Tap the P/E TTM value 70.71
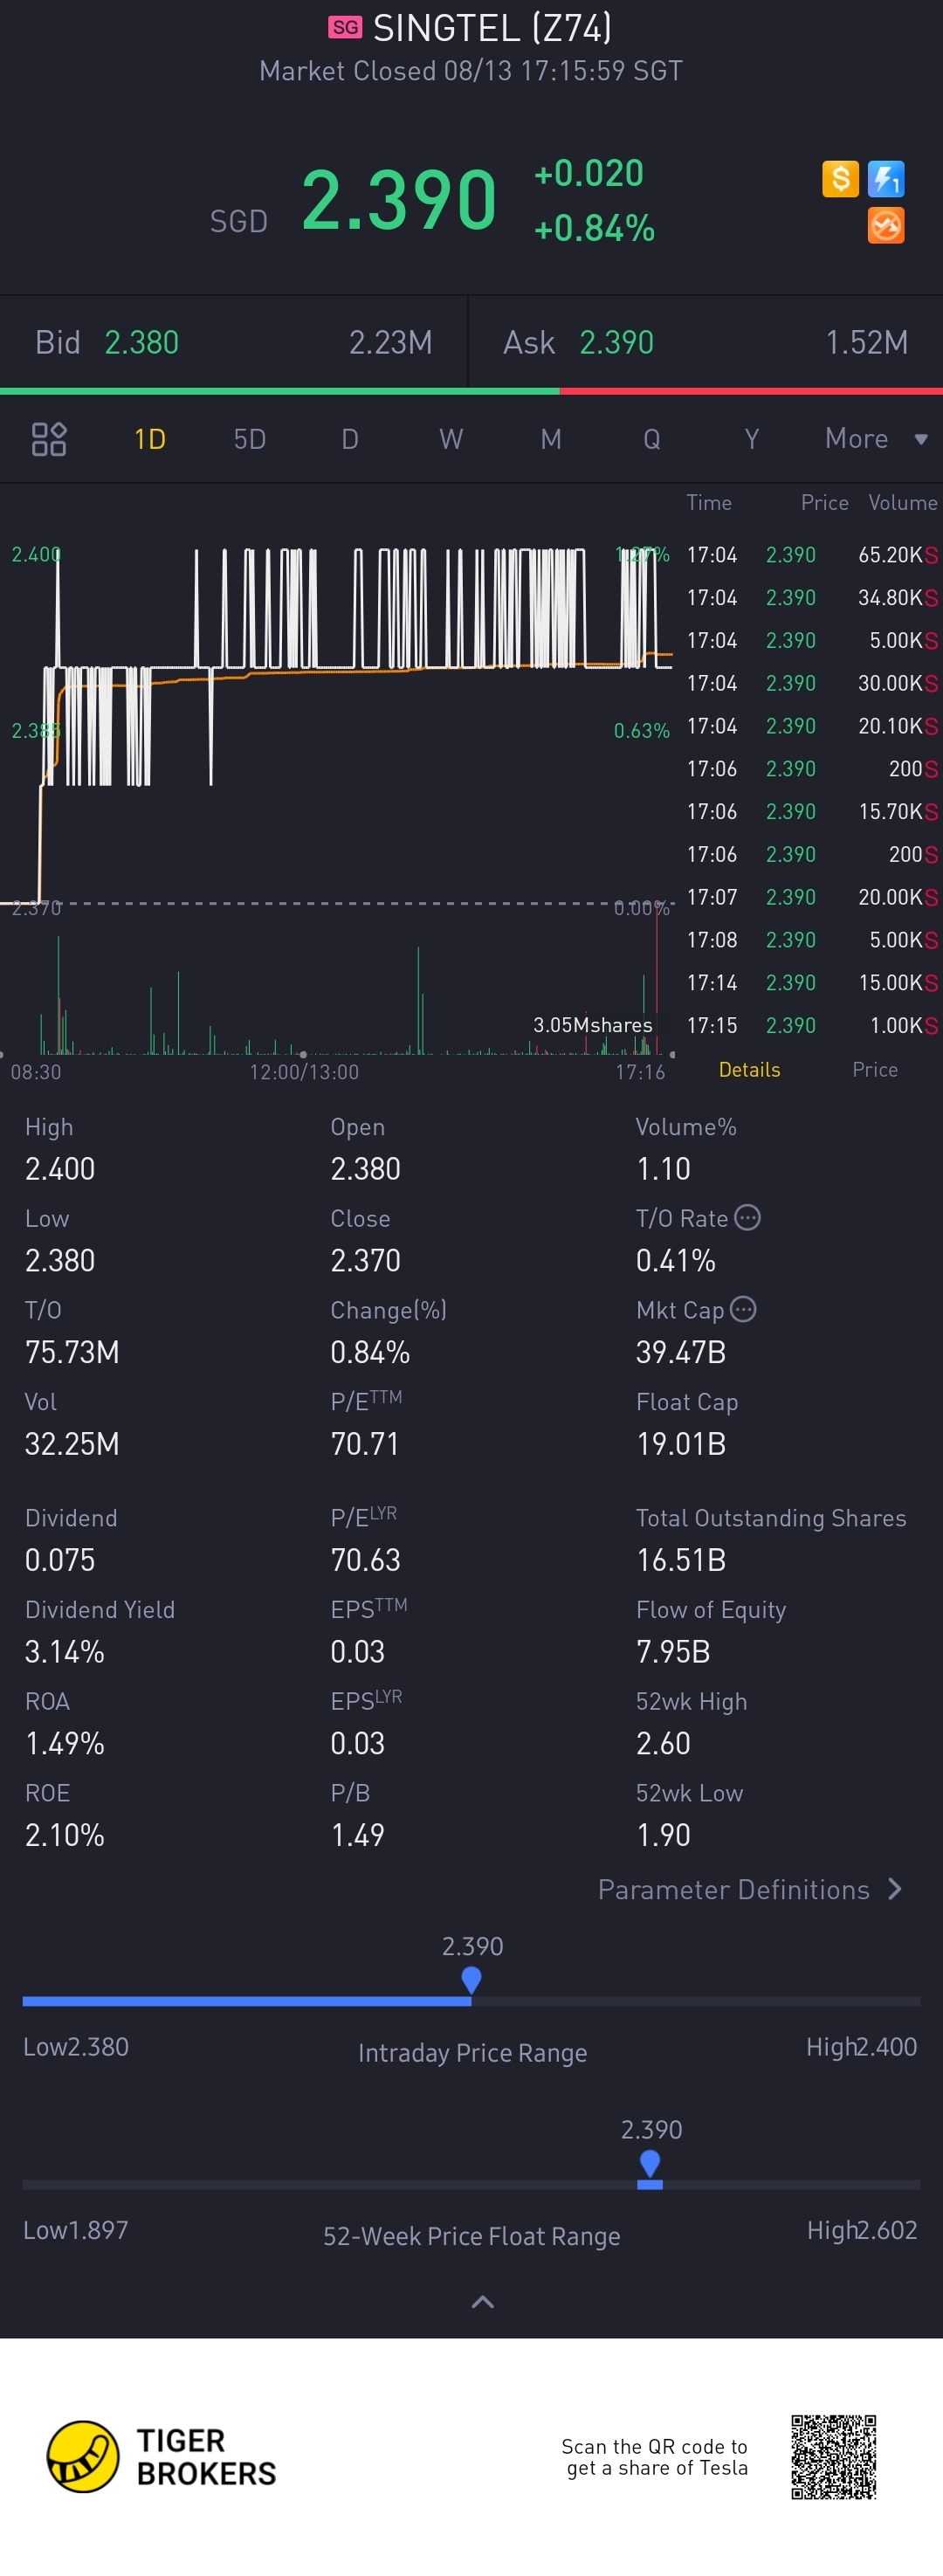This screenshot has height=2576, width=943. (365, 1443)
